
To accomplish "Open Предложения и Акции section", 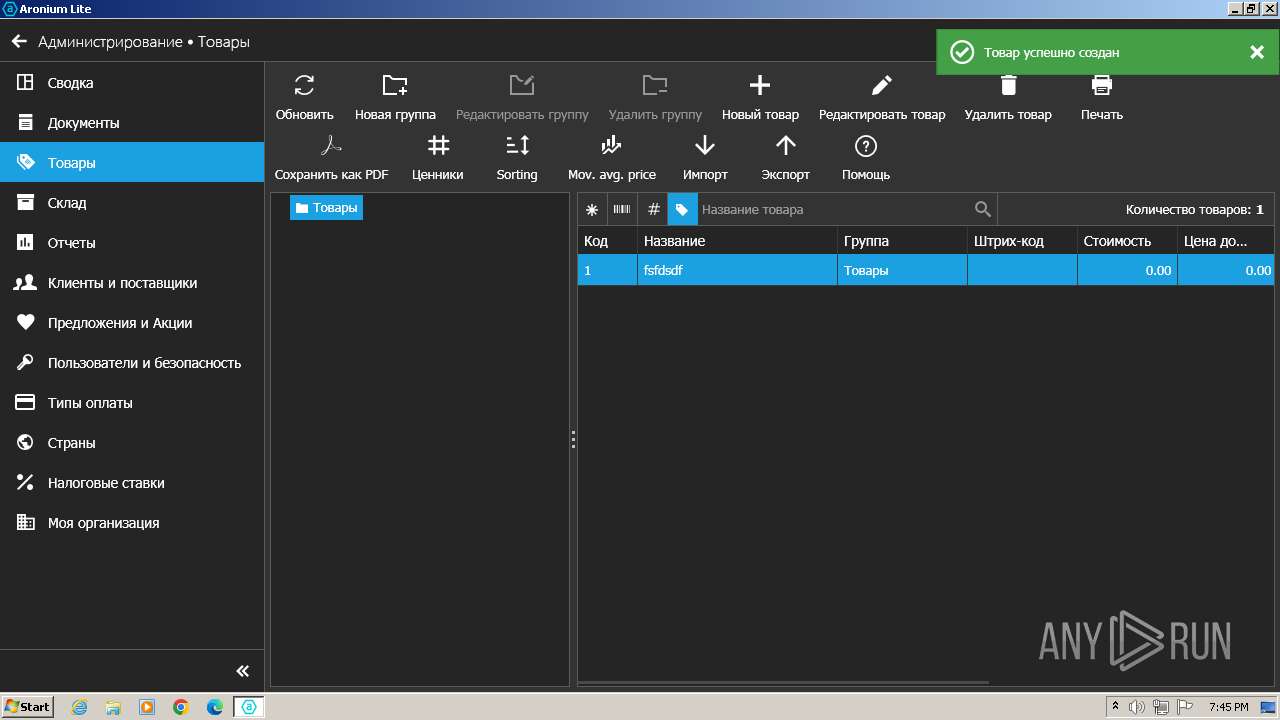I will (x=132, y=323).
